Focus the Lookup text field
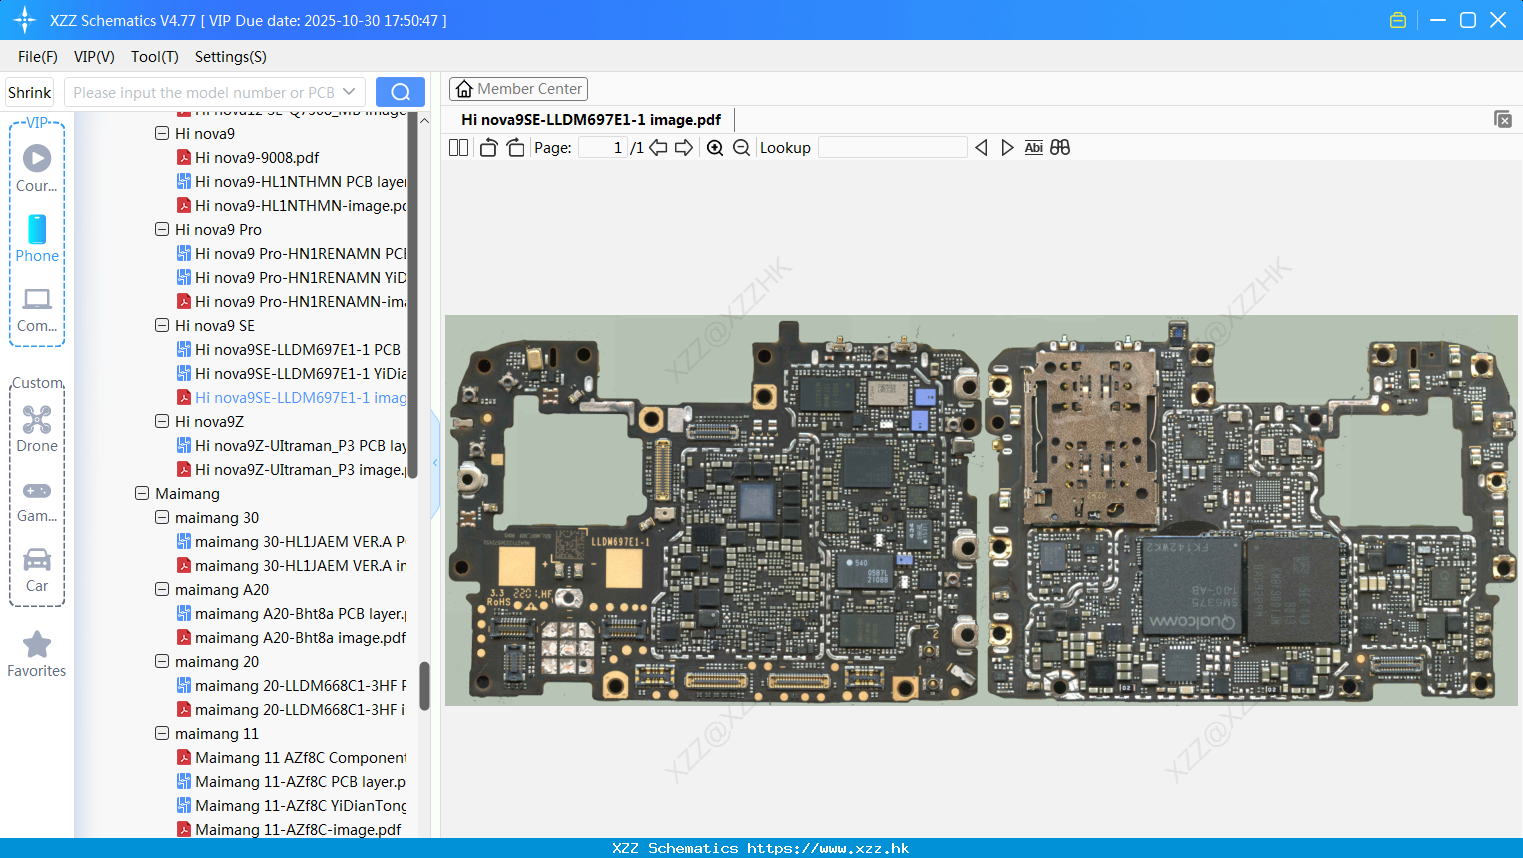This screenshot has height=858, width=1523. [x=892, y=148]
